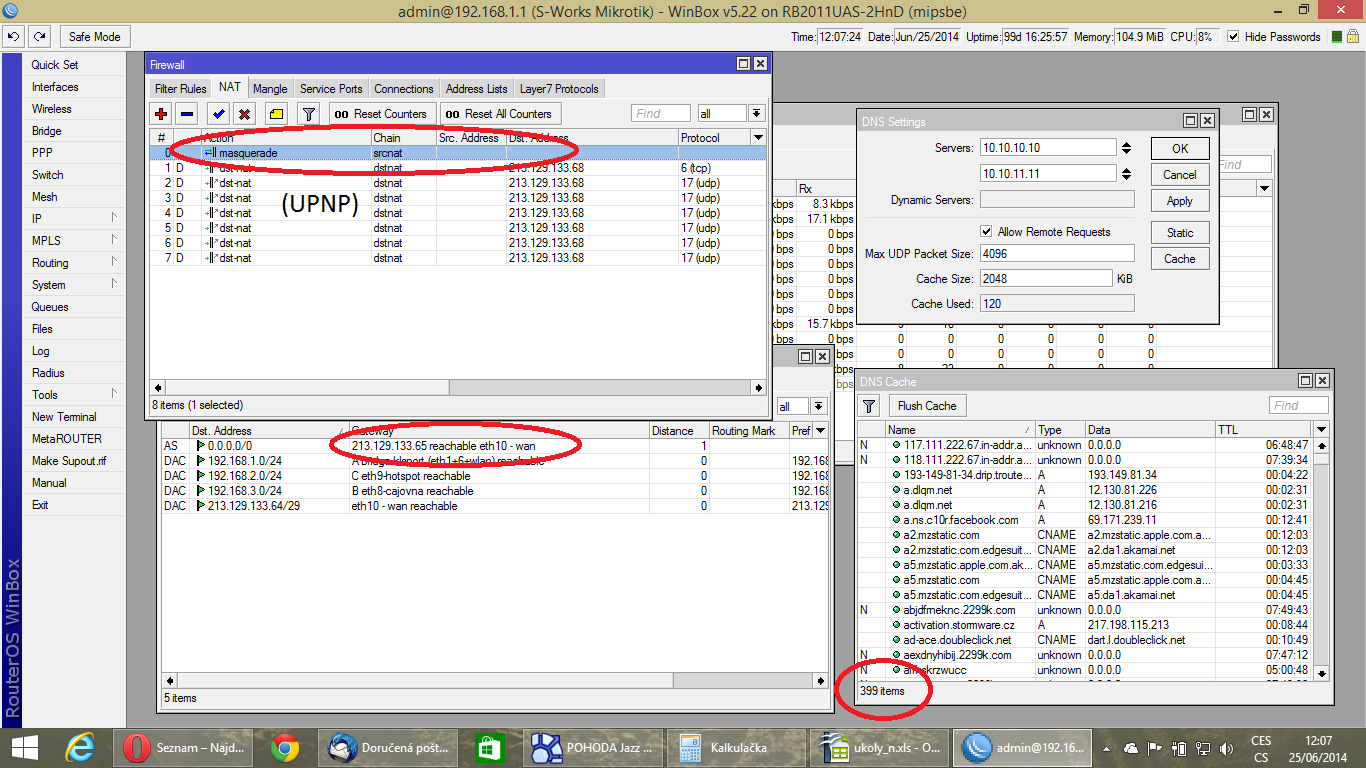Toggle the Hide Passwords checkbox
The height and width of the screenshot is (768, 1366).
pos(1233,37)
